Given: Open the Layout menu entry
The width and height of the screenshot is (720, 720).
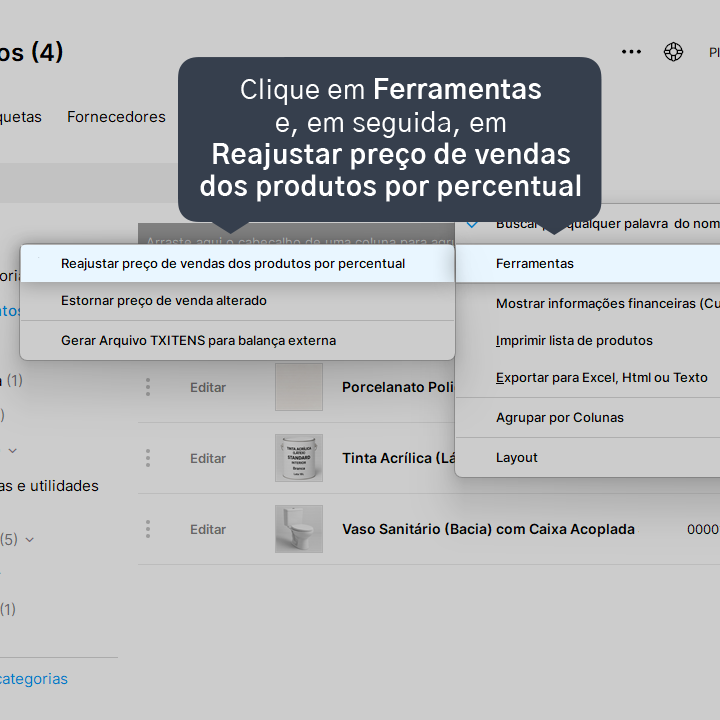Looking at the screenshot, I should [588, 457].
